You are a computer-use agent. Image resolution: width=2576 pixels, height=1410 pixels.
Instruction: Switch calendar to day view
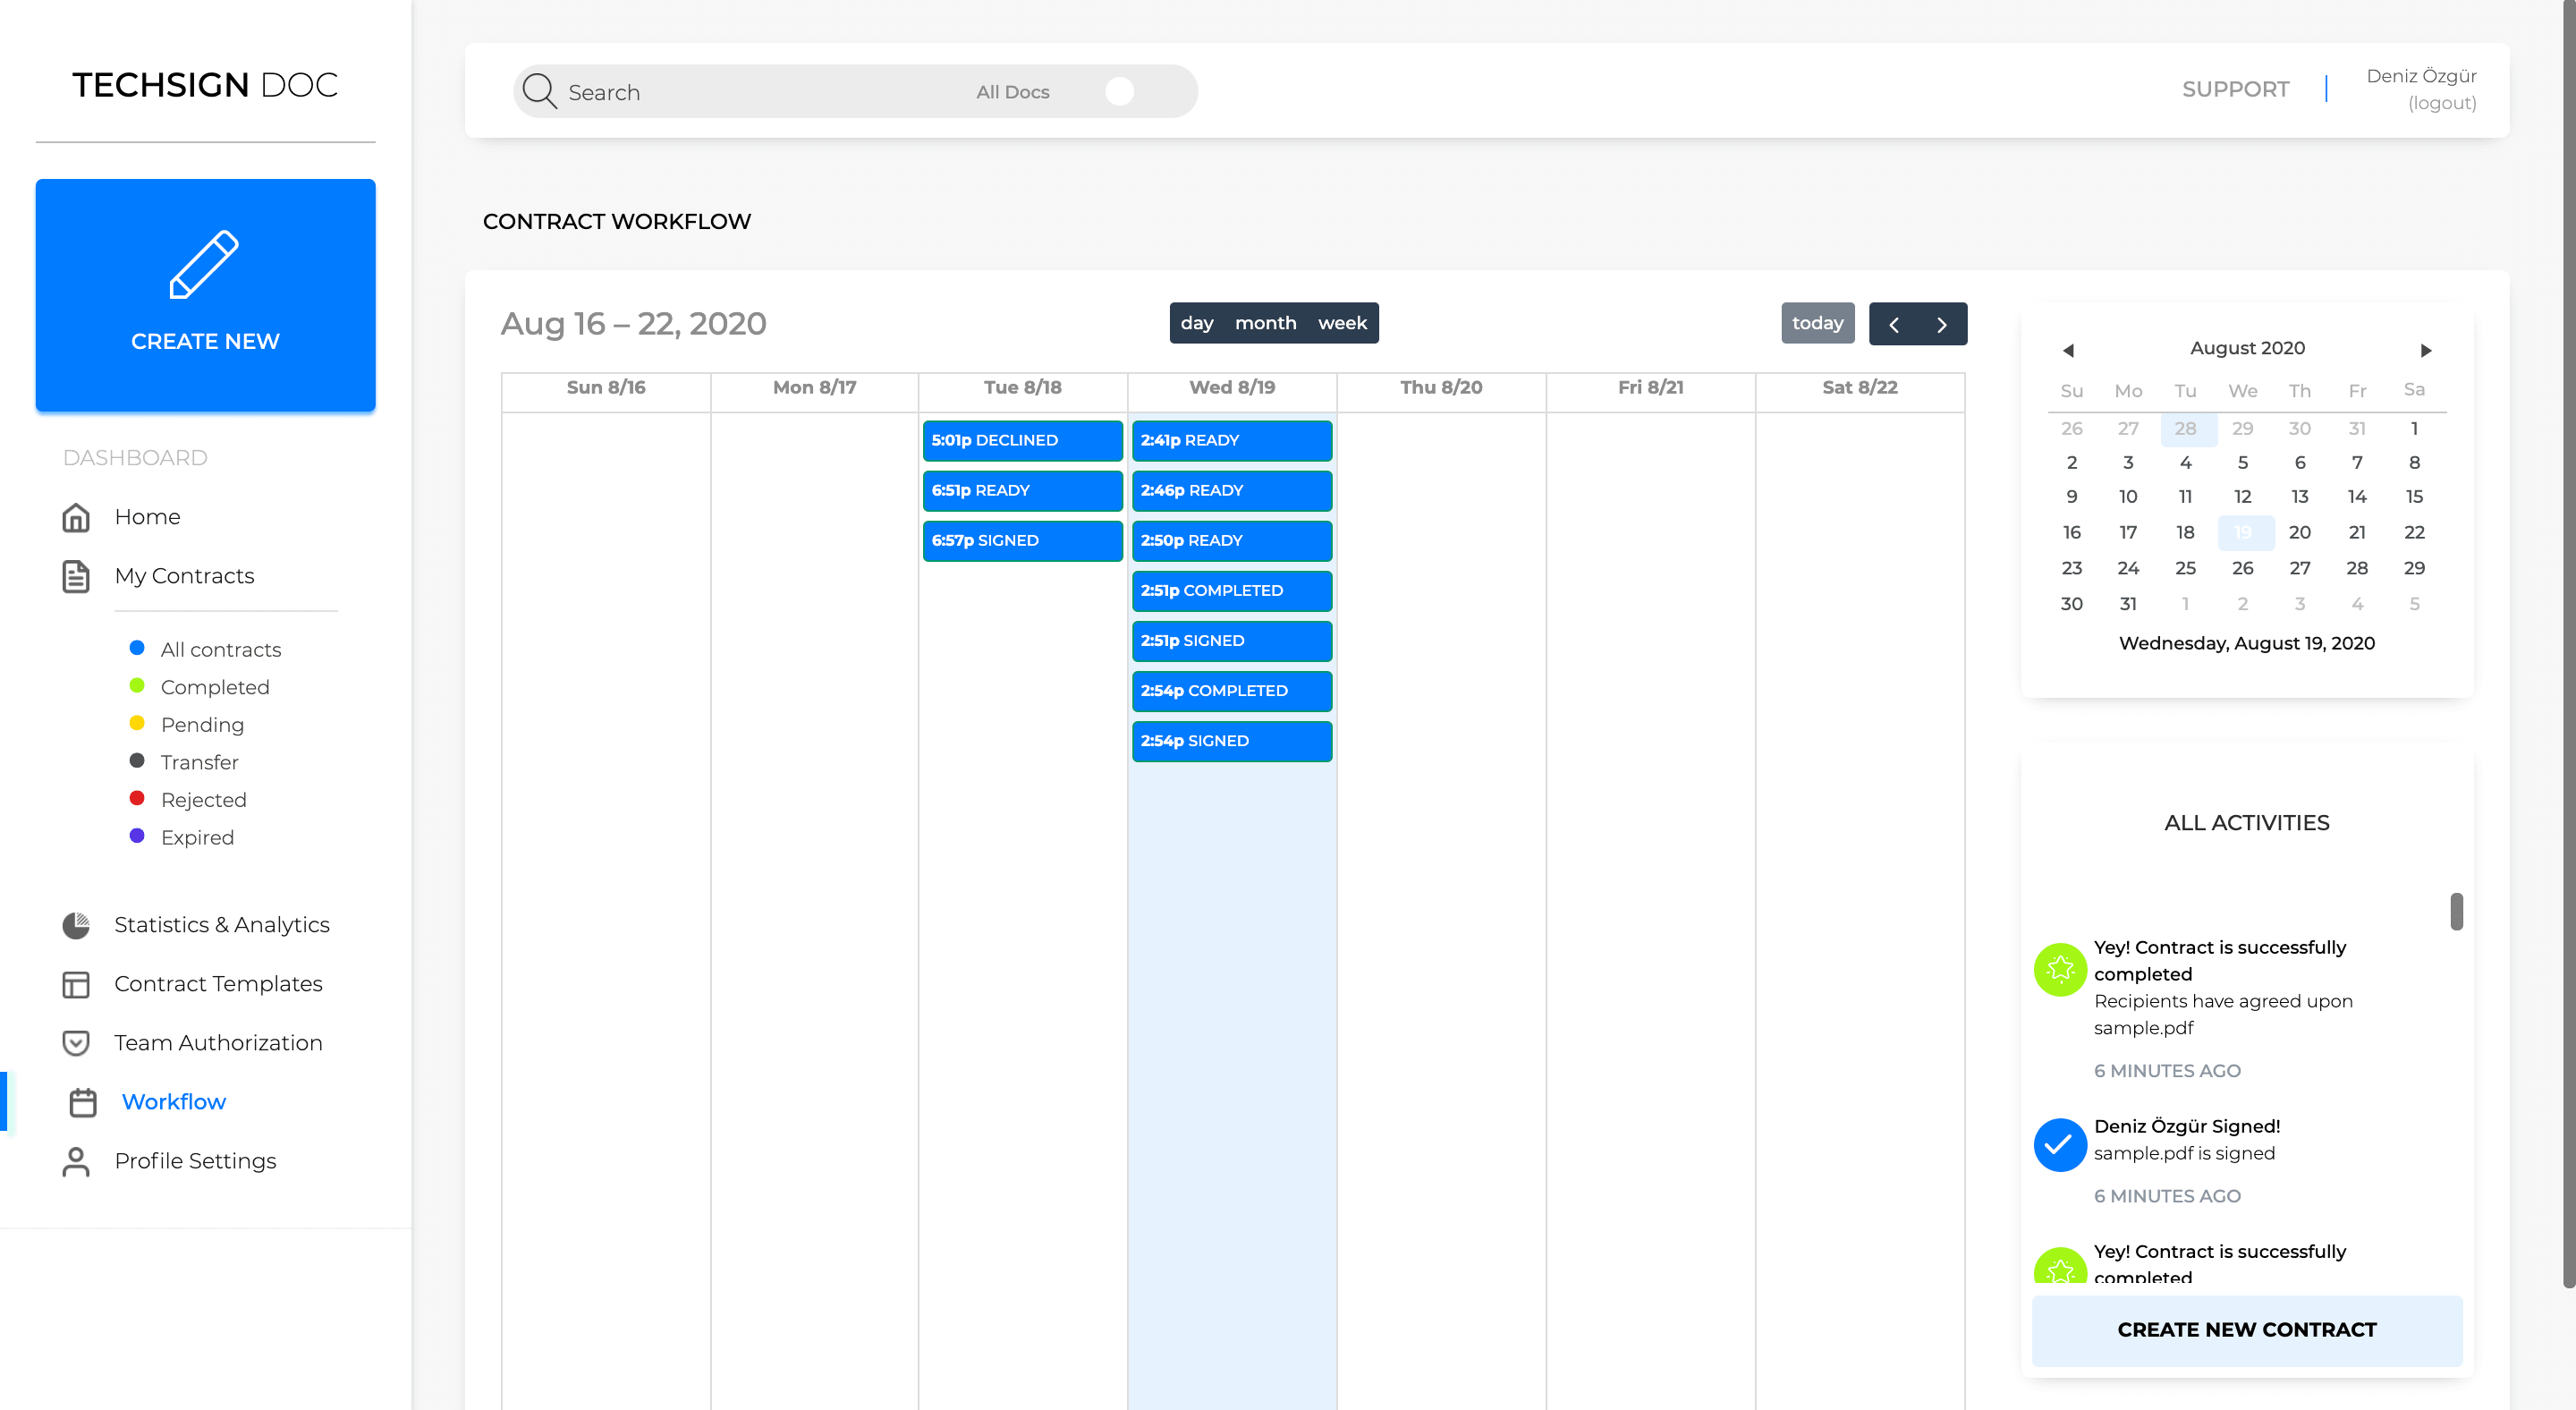(x=1197, y=323)
